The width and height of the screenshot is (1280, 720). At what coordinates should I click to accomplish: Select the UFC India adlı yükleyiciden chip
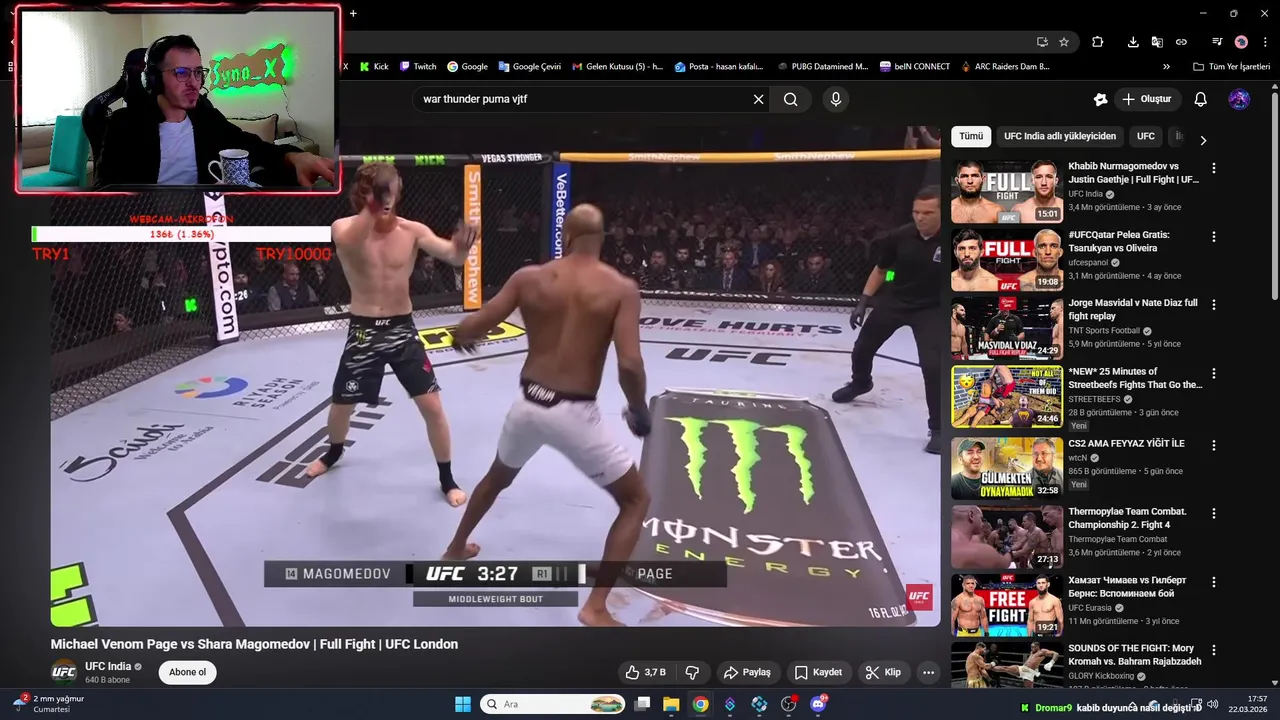[1060, 136]
